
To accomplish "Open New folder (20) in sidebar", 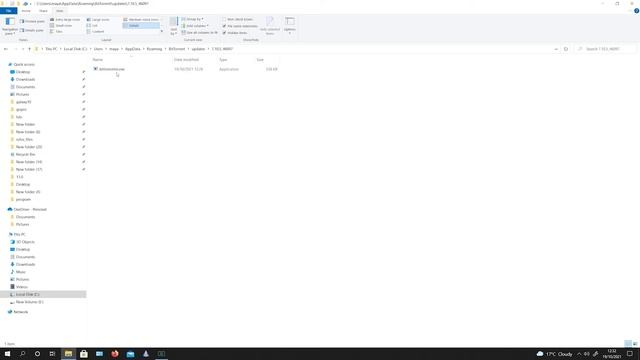I will (29, 147).
